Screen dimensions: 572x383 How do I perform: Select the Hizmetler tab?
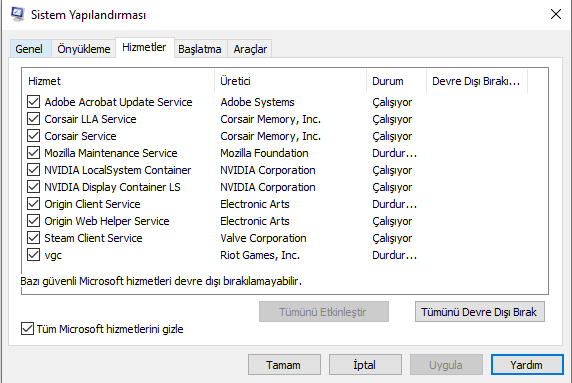144,47
